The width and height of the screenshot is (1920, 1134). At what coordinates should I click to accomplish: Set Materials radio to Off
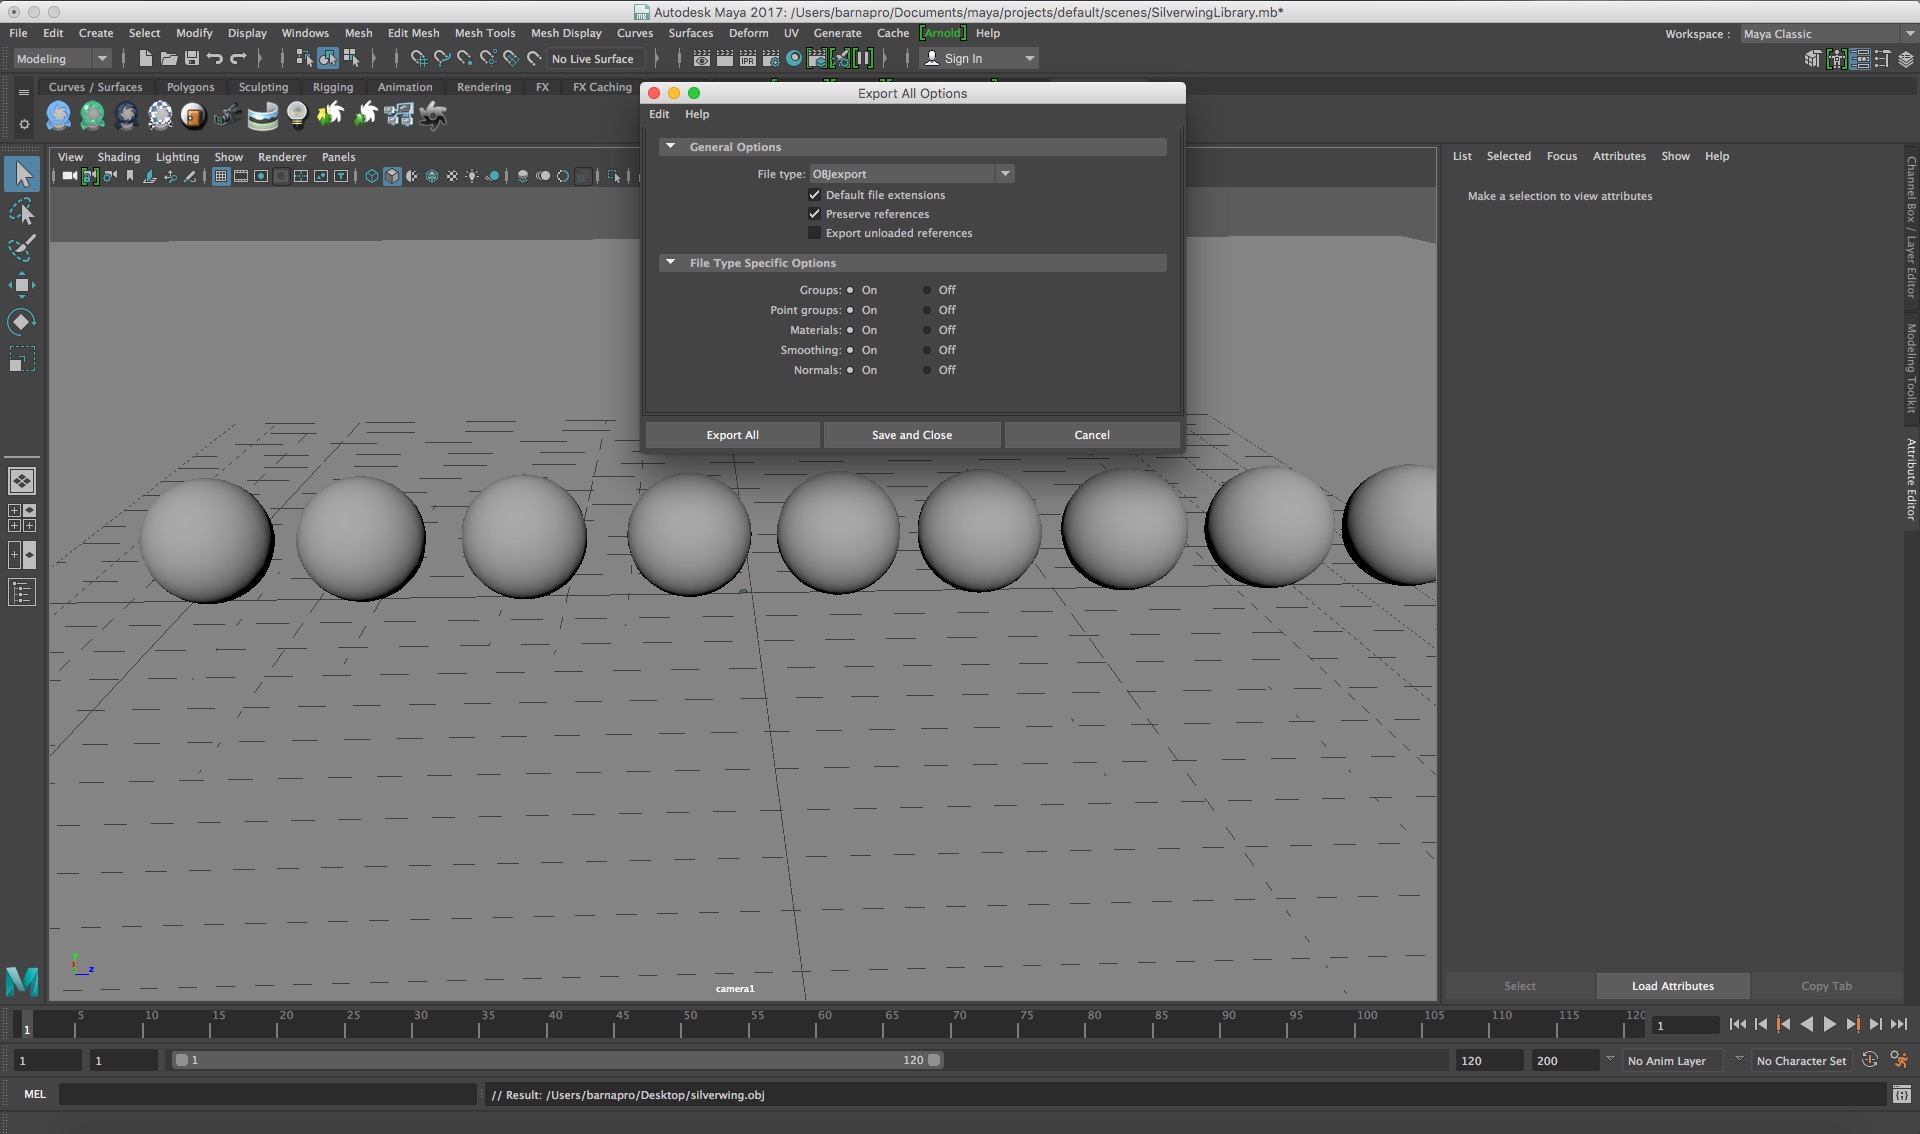(927, 330)
